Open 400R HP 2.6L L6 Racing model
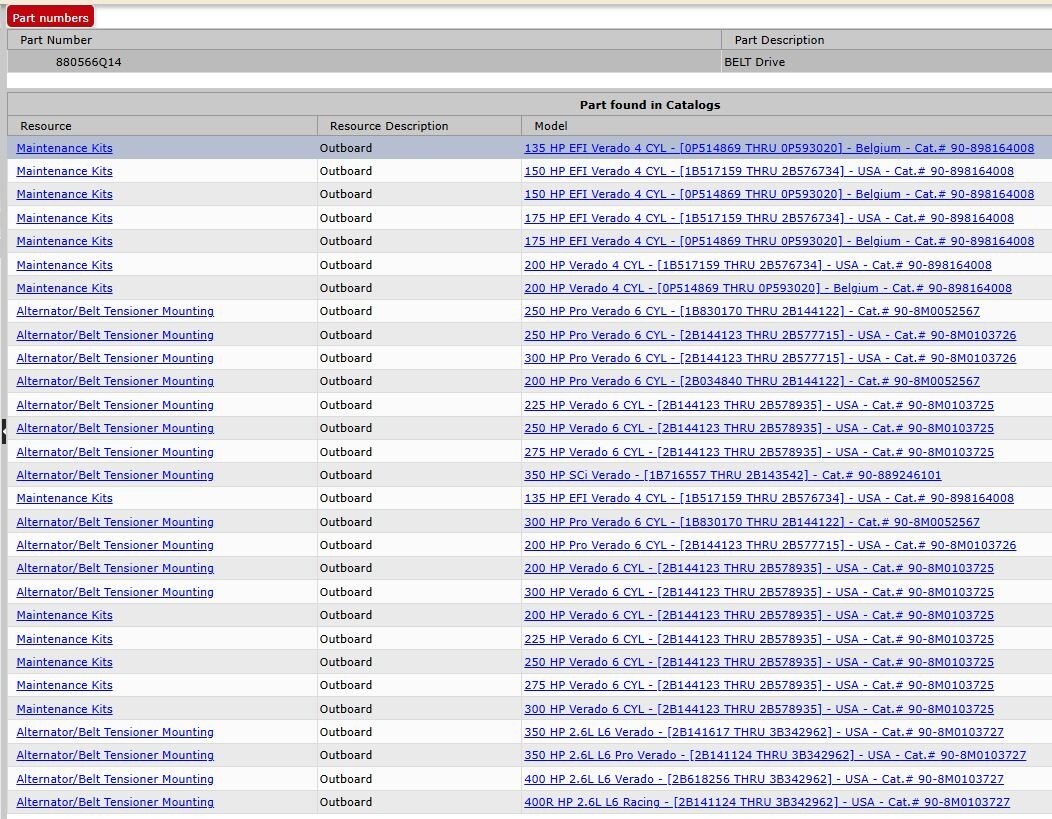The width and height of the screenshot is (1052, 819). click(767, 802)
